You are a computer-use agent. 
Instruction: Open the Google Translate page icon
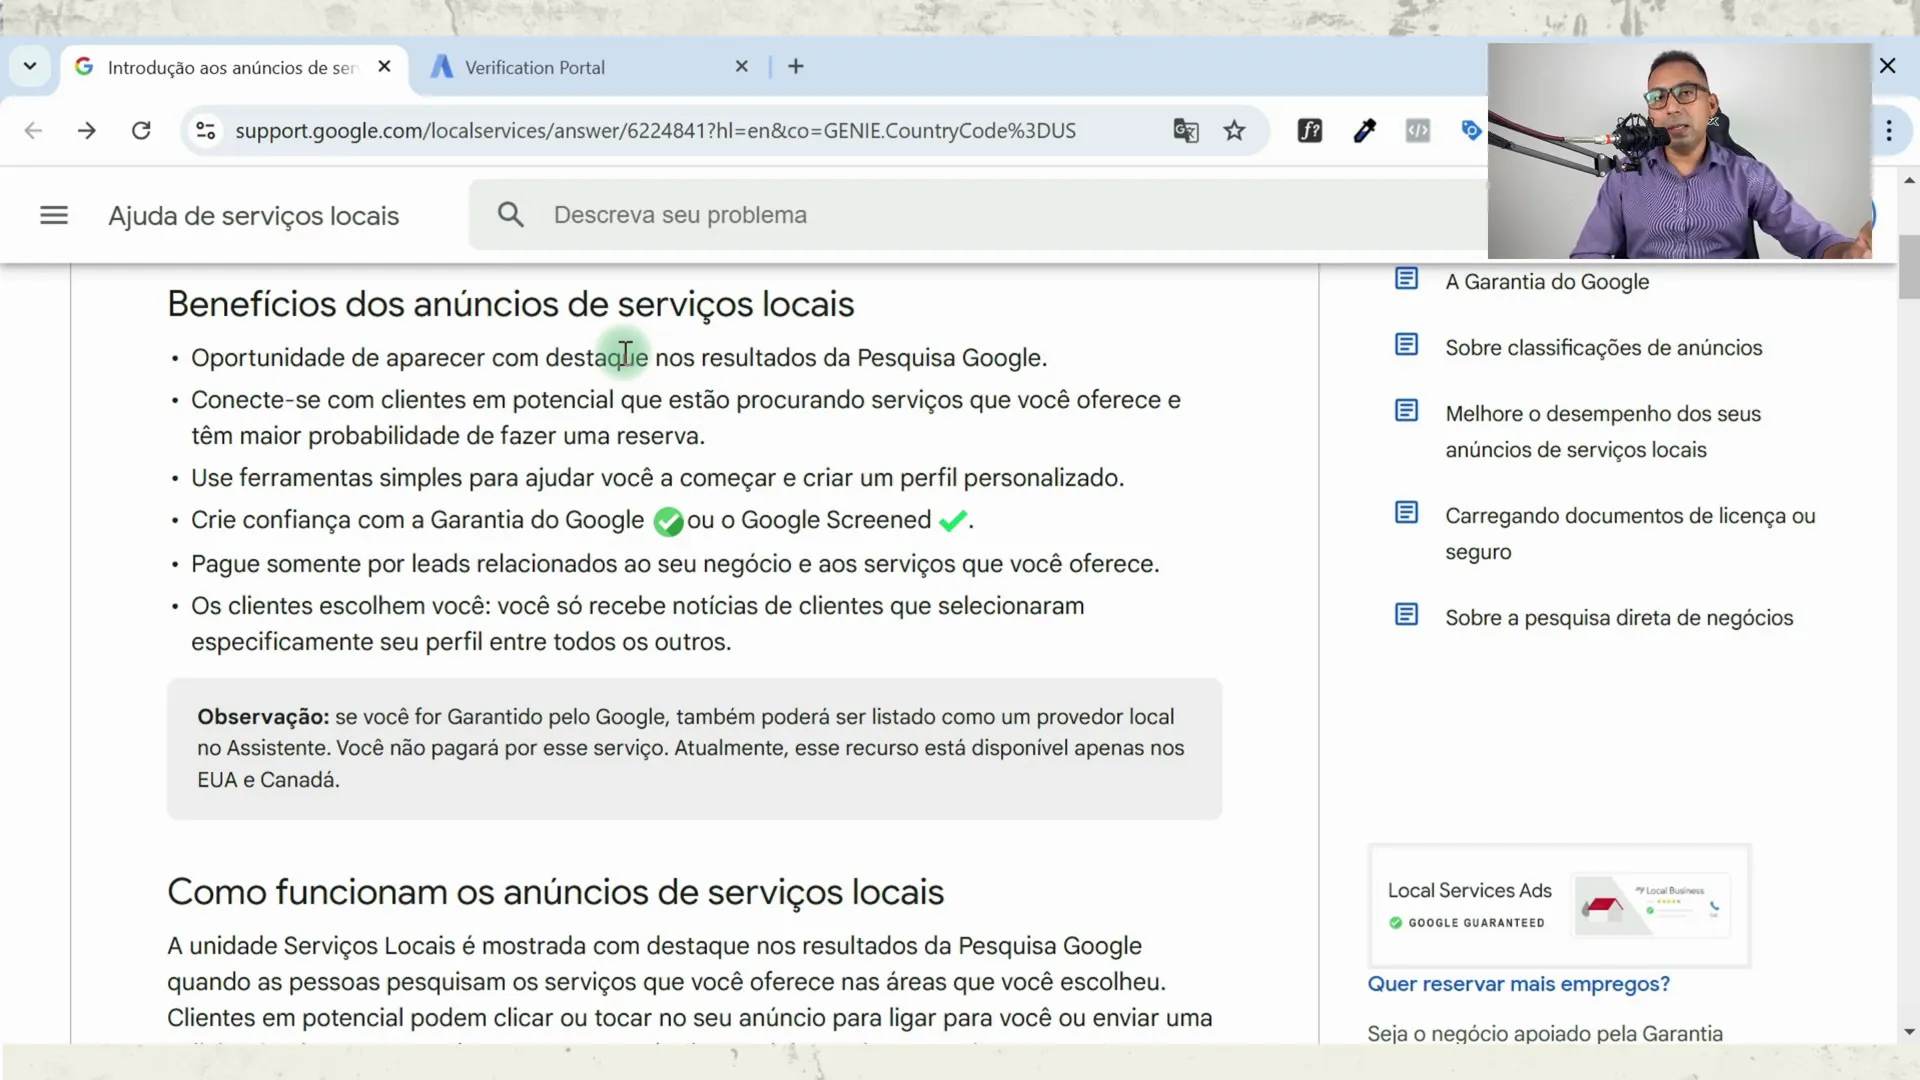1186,130
